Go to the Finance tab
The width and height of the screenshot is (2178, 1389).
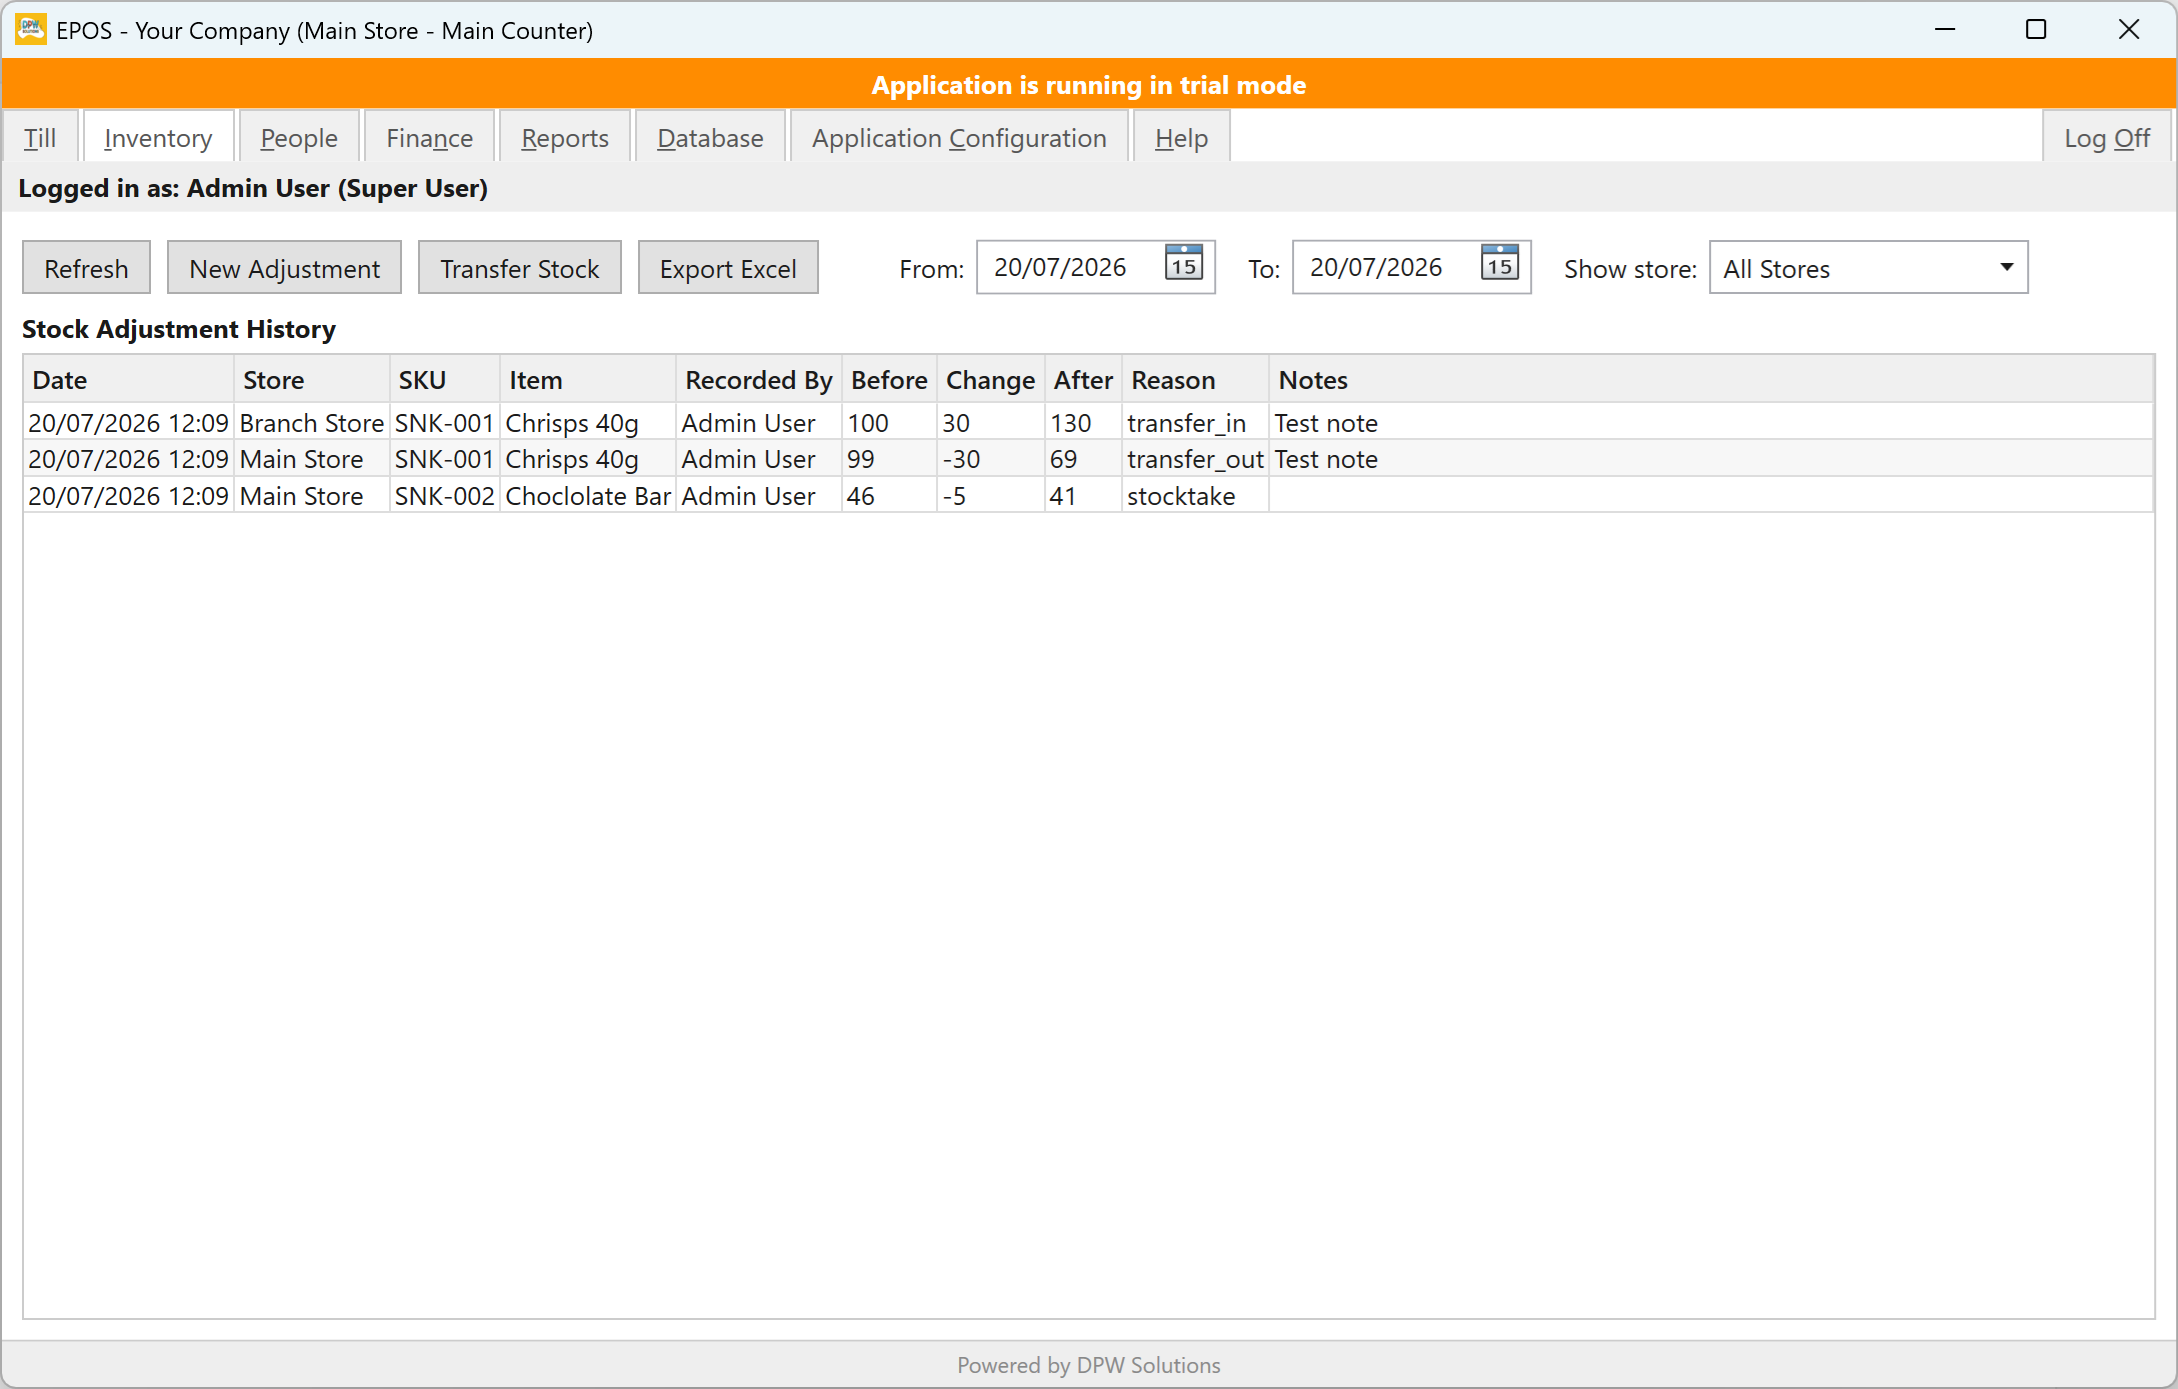click(x=429, y=137)
